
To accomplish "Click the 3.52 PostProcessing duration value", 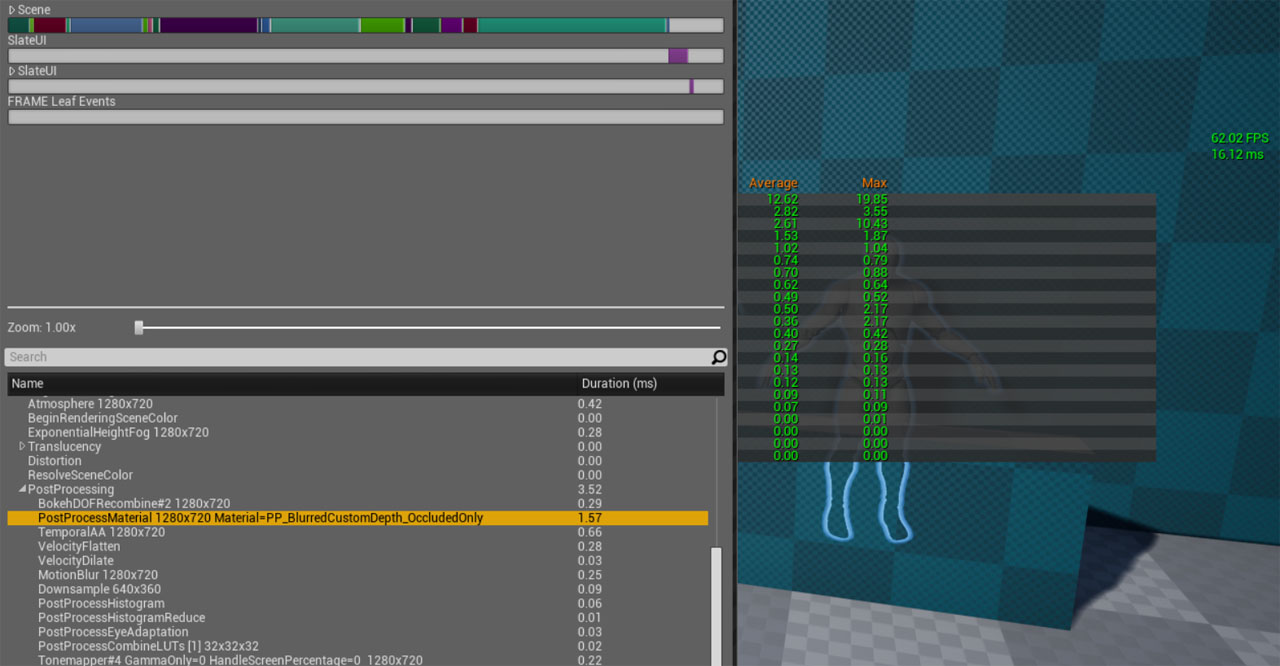I will point(589,490).
